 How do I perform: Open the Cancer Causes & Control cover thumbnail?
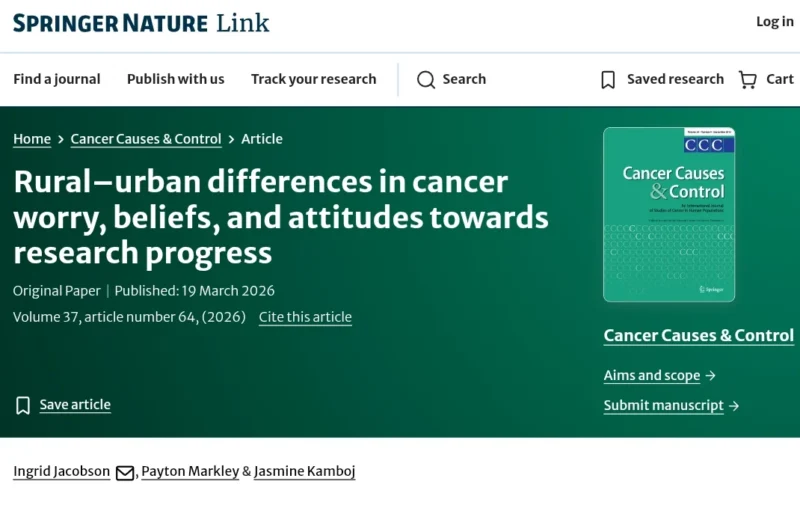click(669, 214)
